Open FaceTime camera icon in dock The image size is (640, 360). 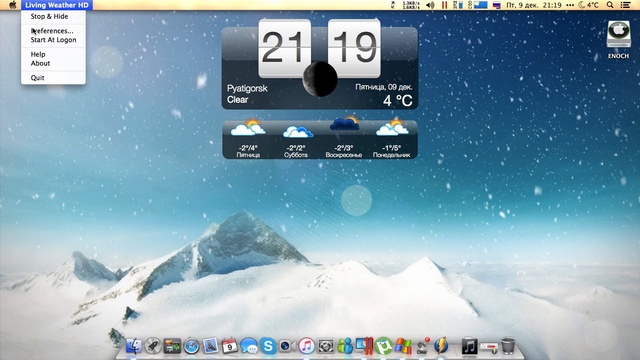point(287,346)
